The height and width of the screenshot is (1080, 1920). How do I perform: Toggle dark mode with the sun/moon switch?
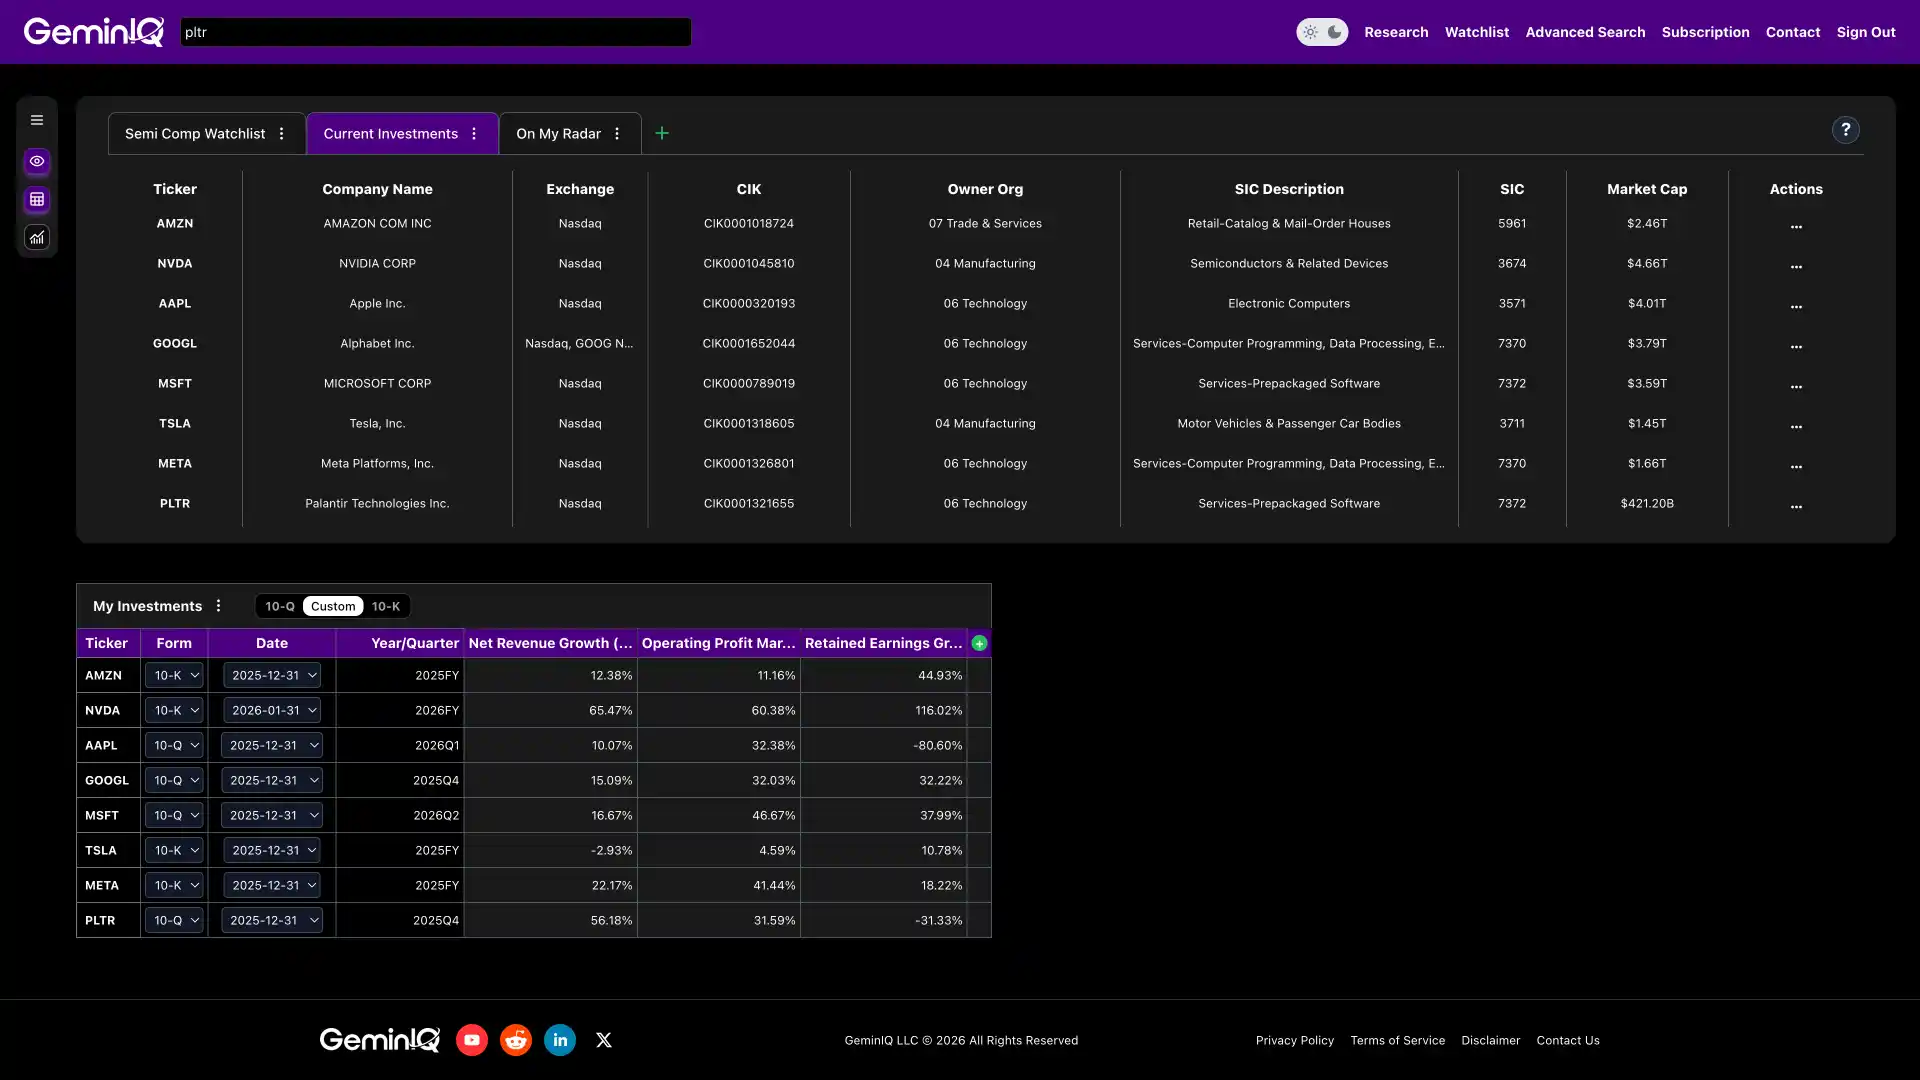pos(1322,31)
